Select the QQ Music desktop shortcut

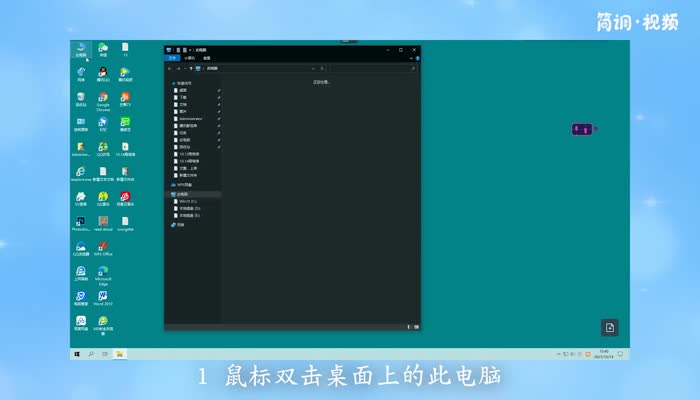(103, 199)
